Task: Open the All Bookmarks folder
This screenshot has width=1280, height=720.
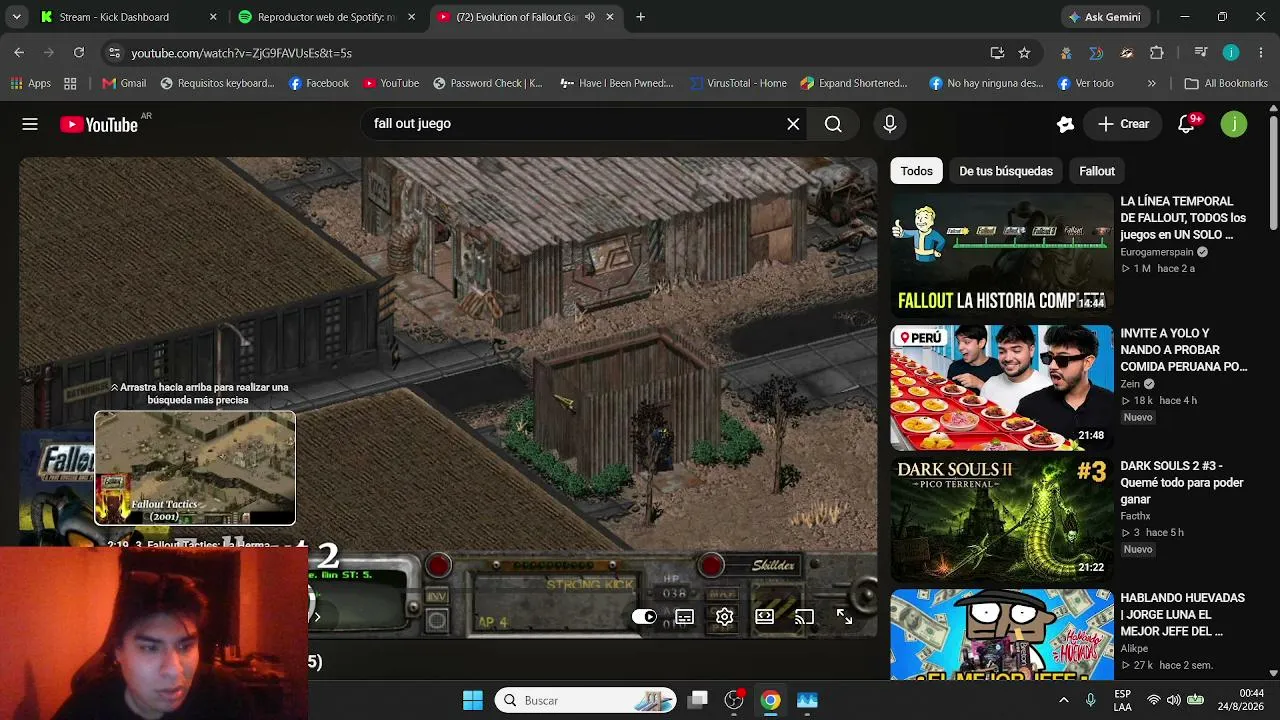Action: [1226, 83]
